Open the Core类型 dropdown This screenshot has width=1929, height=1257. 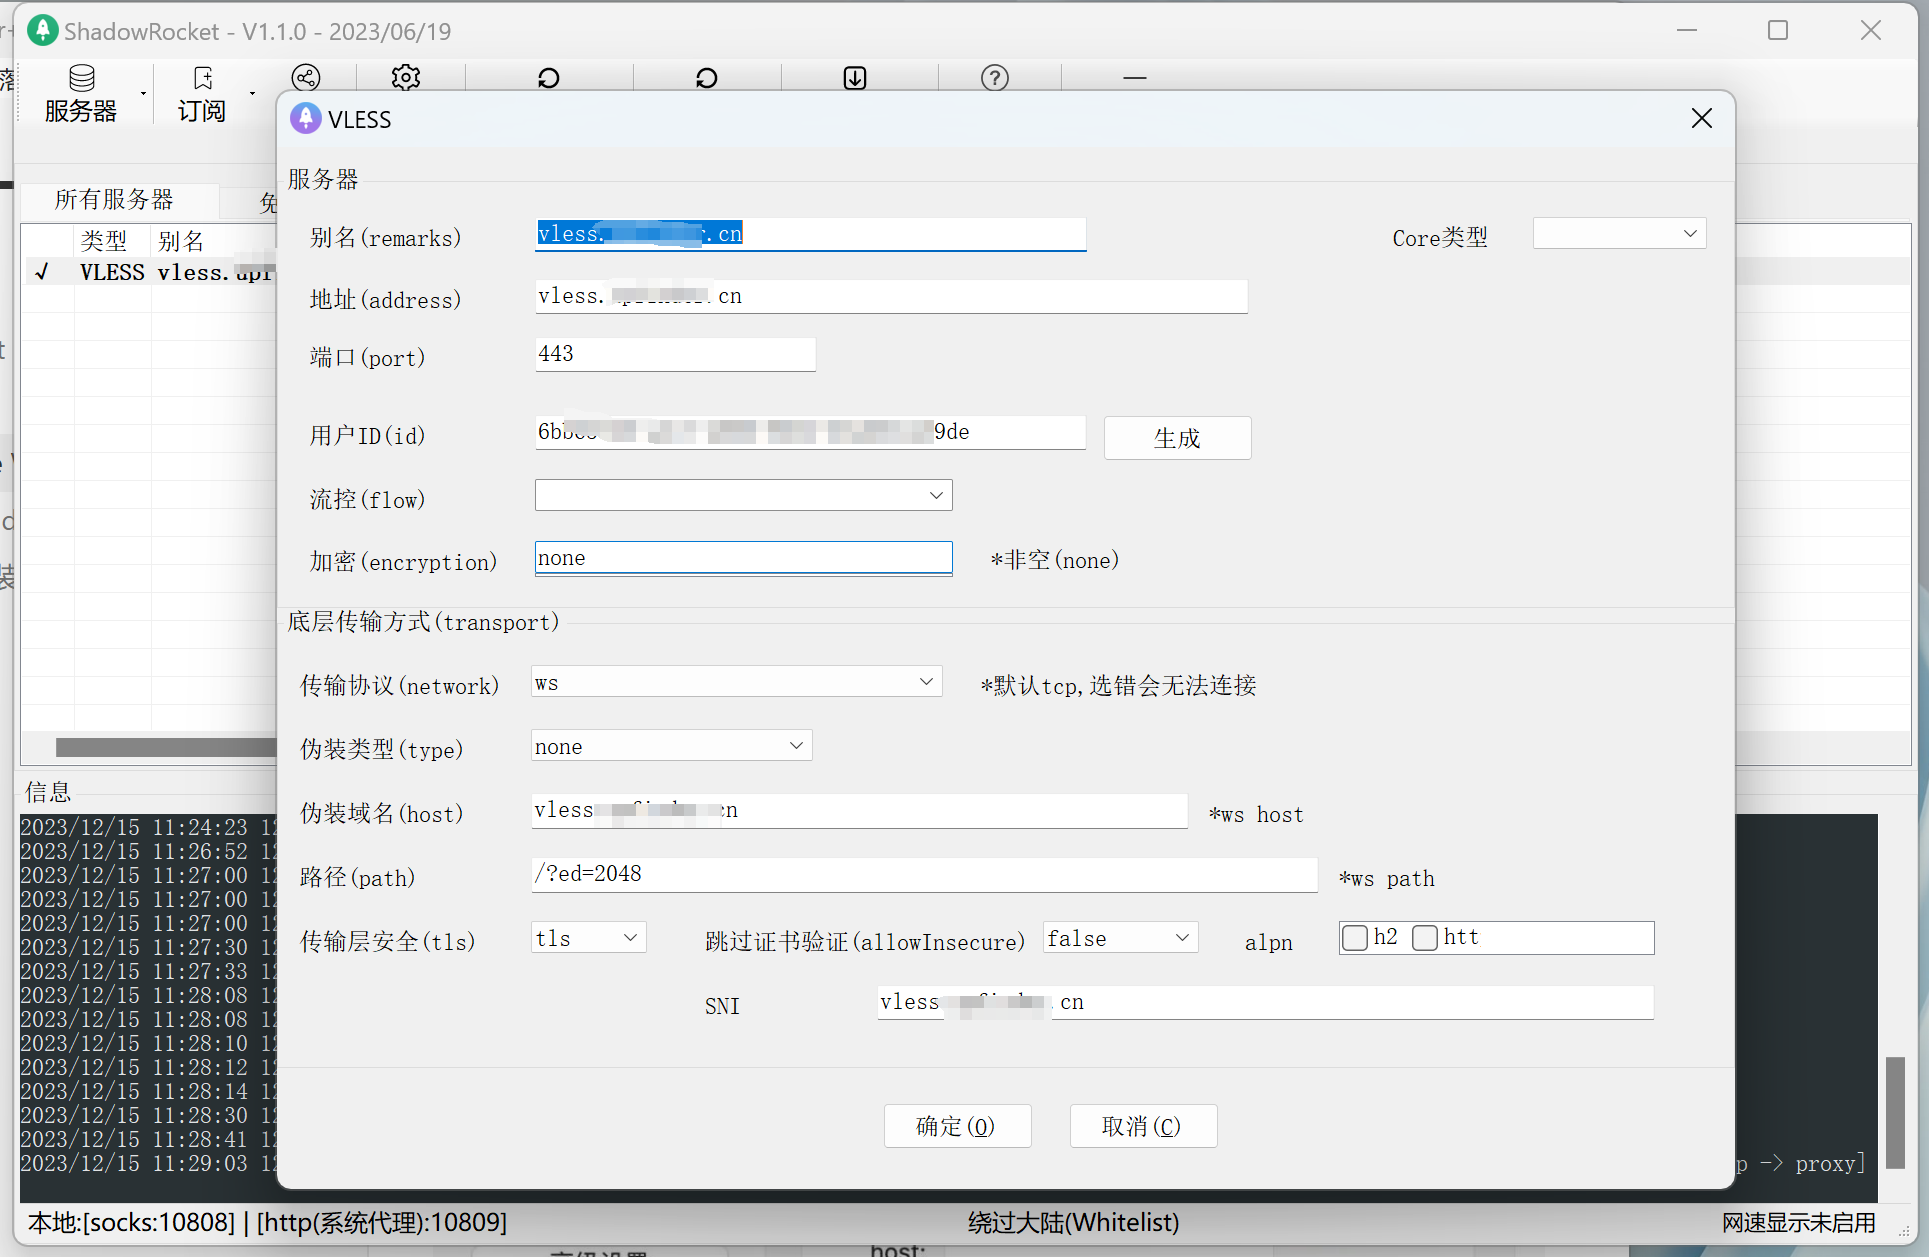click(x=1620, y=234)
